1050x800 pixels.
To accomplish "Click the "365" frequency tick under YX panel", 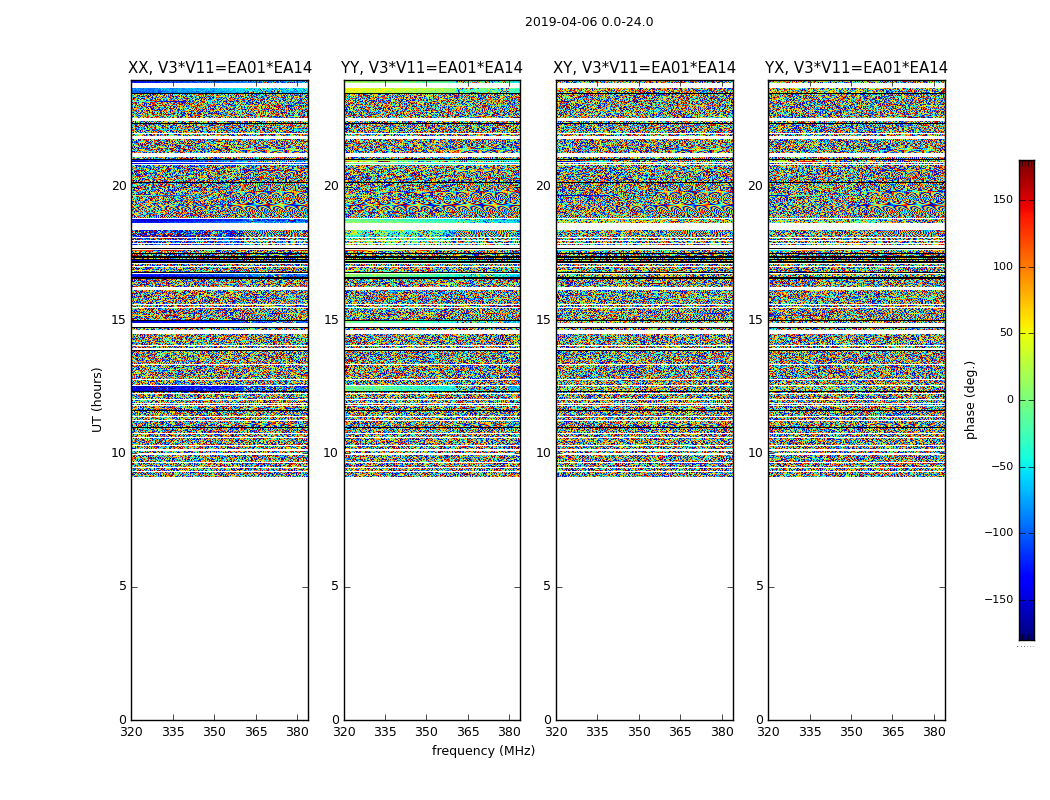I will [x=893, y=732].
